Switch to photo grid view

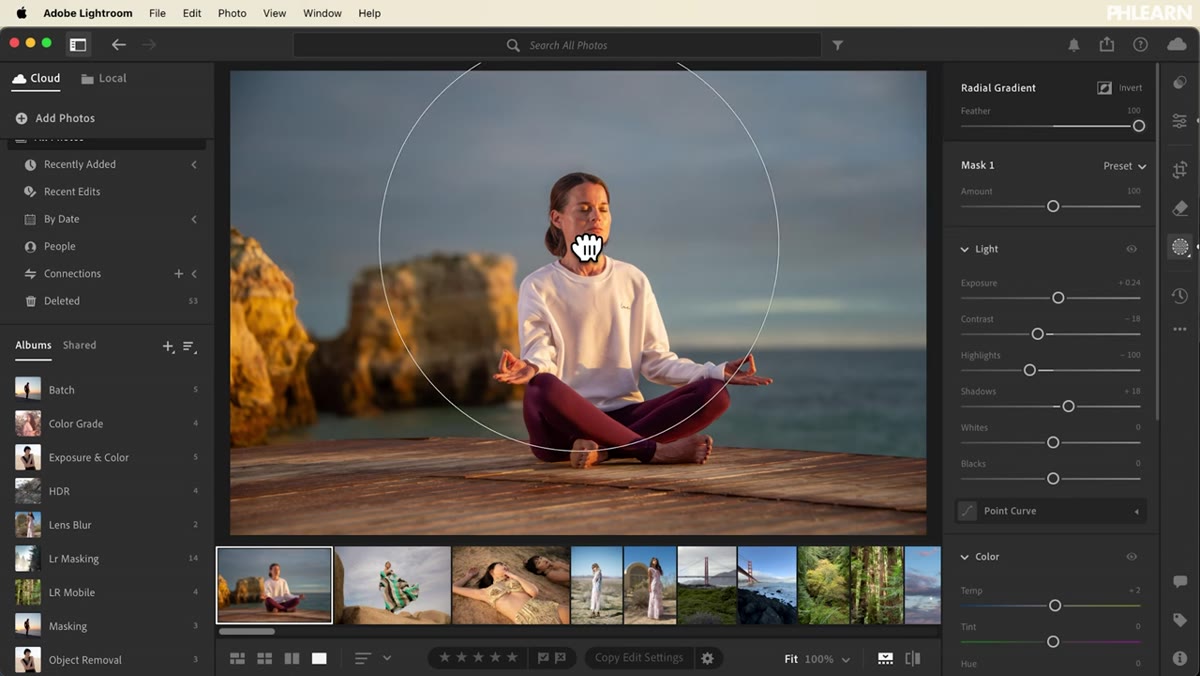pos(238,658)
